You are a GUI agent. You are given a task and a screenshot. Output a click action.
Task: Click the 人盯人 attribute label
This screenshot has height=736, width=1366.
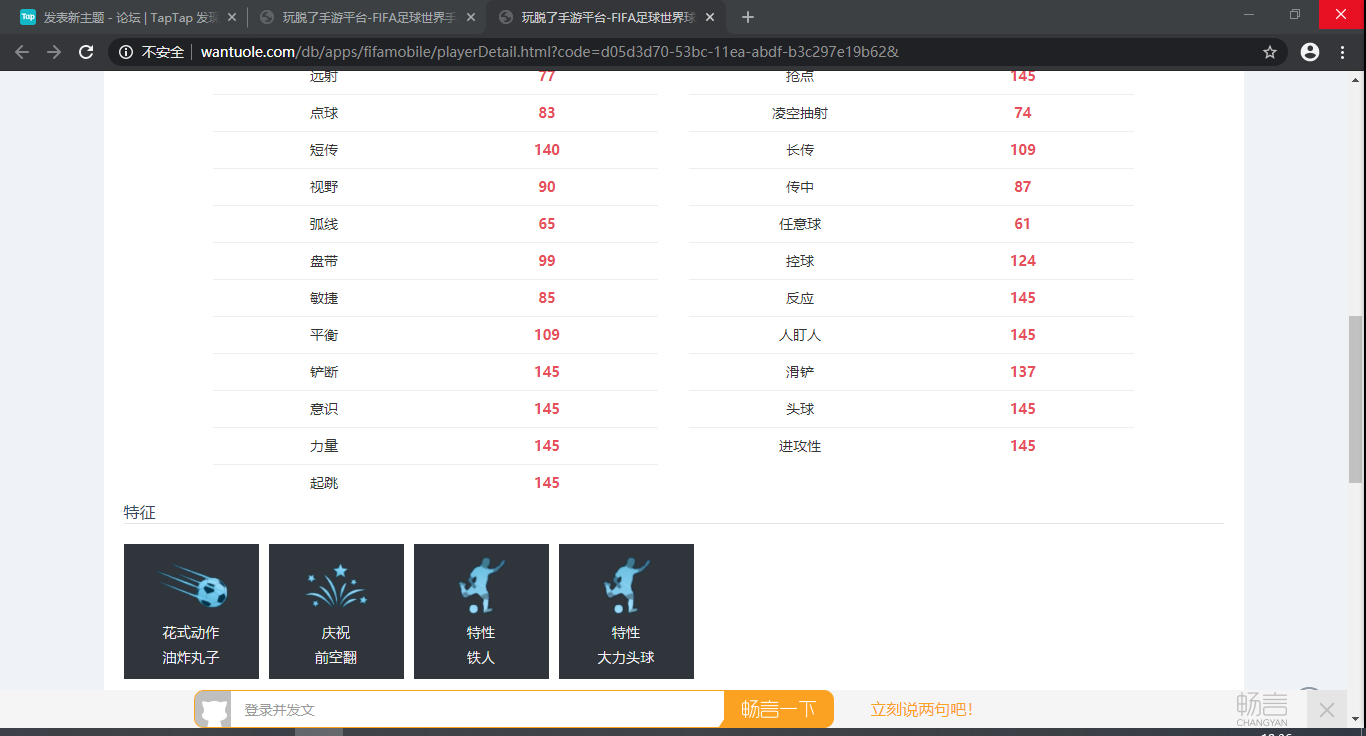click(800, 335)
